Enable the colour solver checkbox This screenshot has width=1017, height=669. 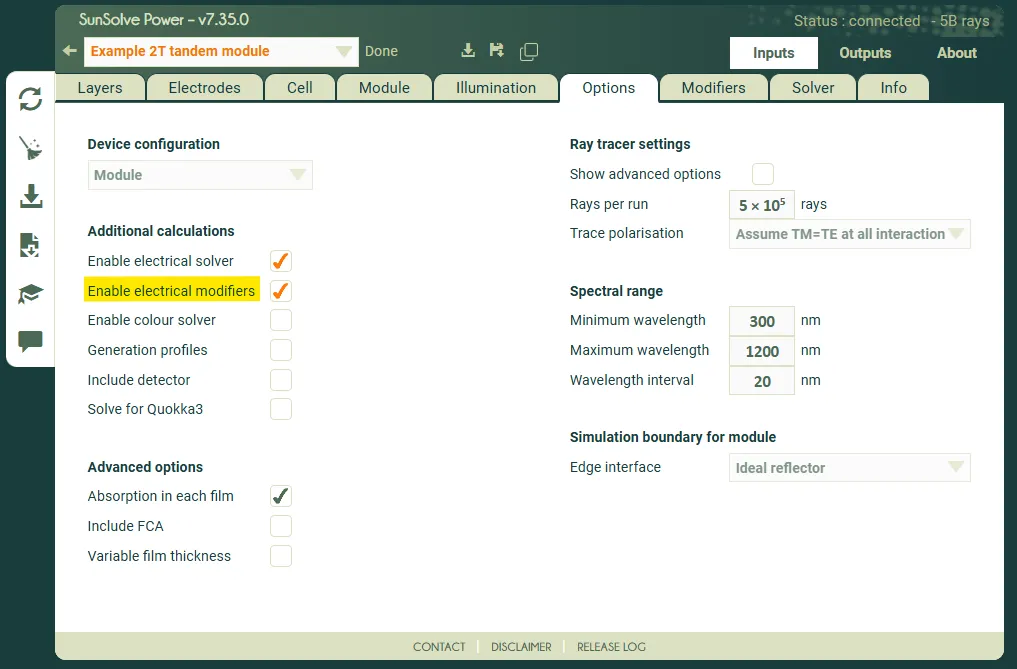[x=280, y=320]
